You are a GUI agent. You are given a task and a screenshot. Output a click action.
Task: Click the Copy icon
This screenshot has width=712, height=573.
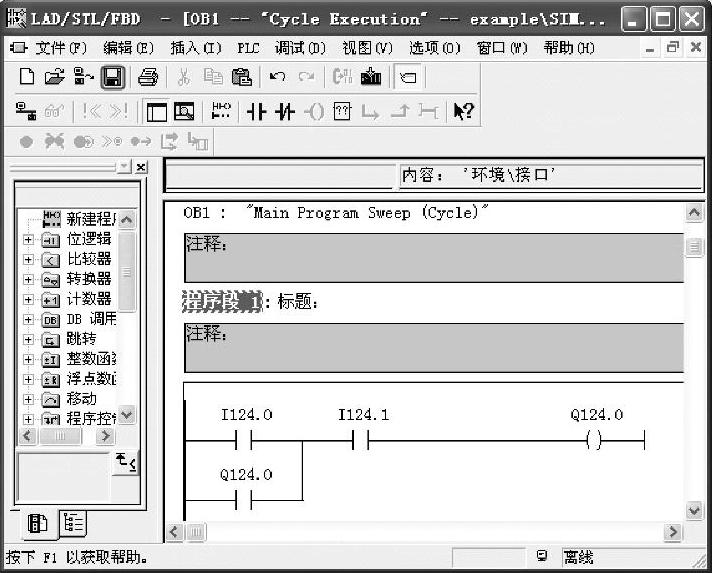(213, 77)
